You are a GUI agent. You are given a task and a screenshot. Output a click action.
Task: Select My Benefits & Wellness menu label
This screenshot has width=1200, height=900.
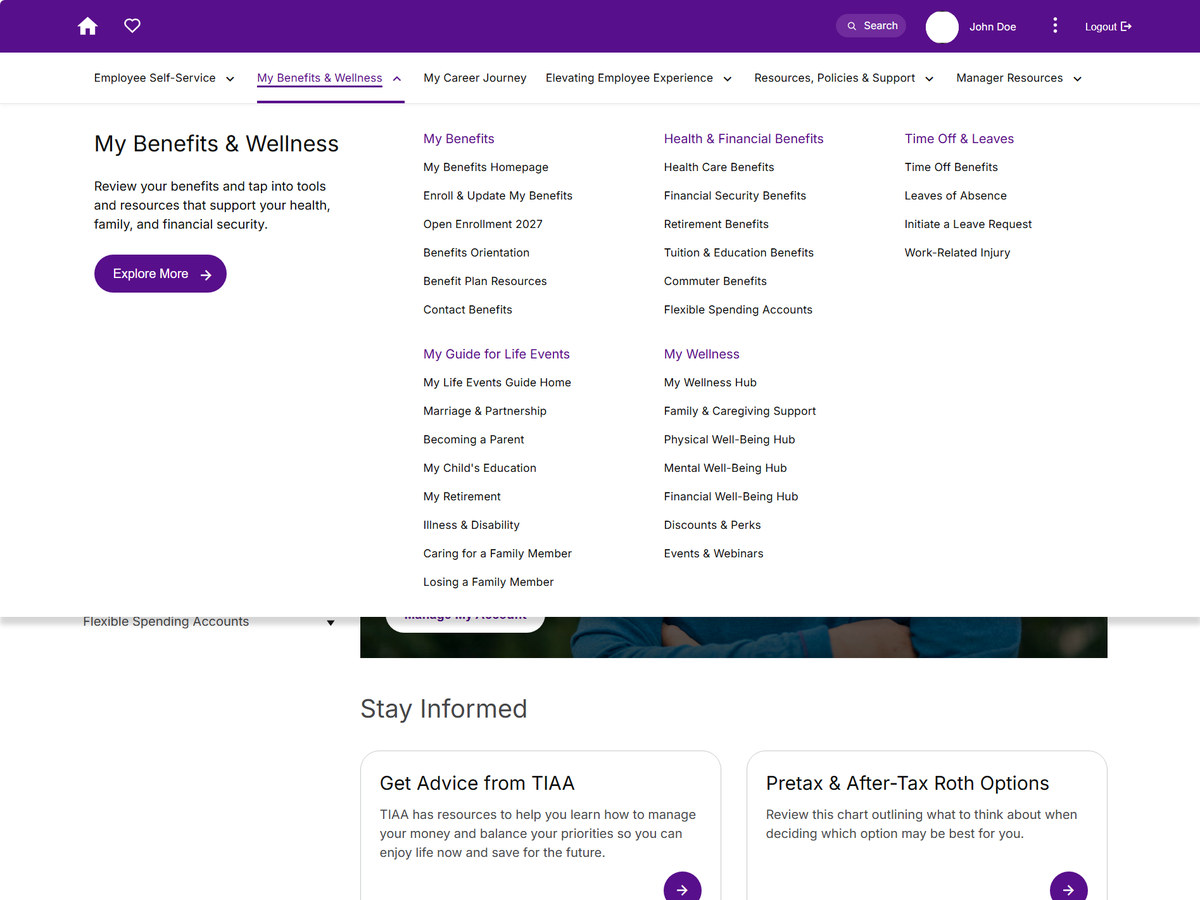(319, 78)
